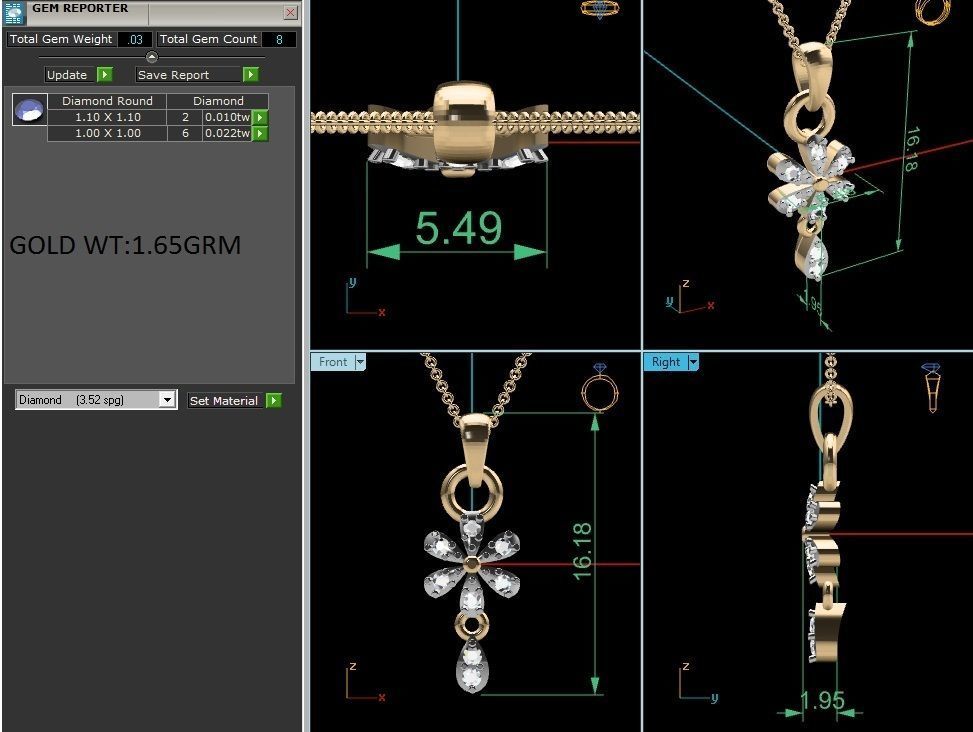
Task: Click the Total Gem Weight label
Action: tap(61, 39)
